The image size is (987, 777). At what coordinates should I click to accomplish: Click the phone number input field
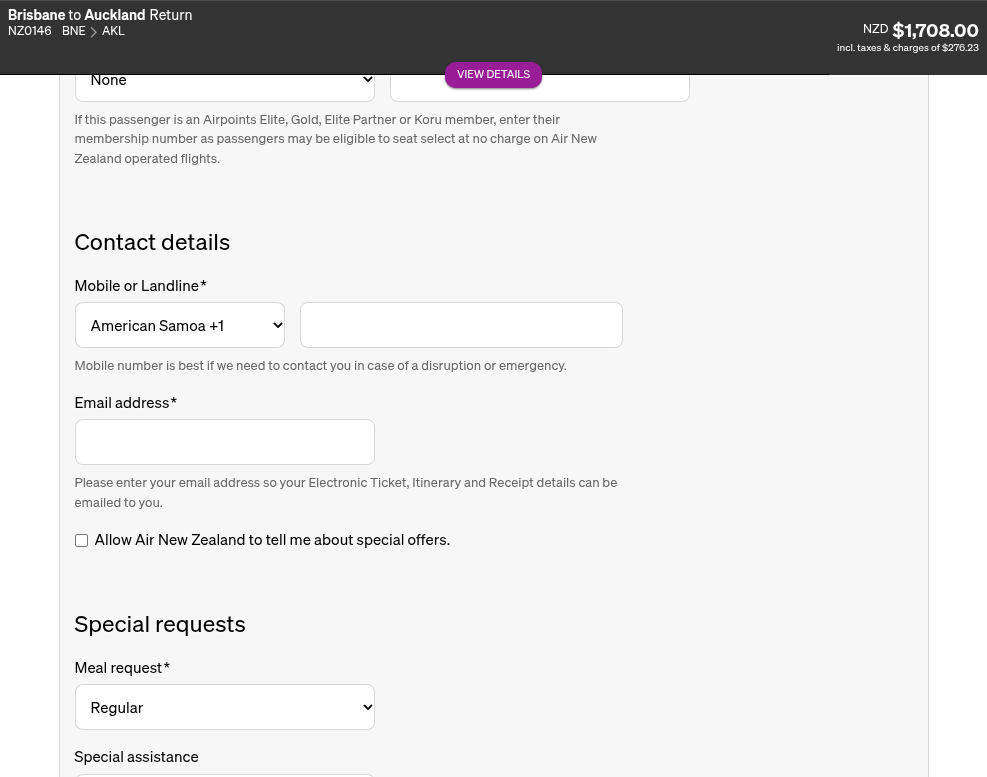point(461,325)
